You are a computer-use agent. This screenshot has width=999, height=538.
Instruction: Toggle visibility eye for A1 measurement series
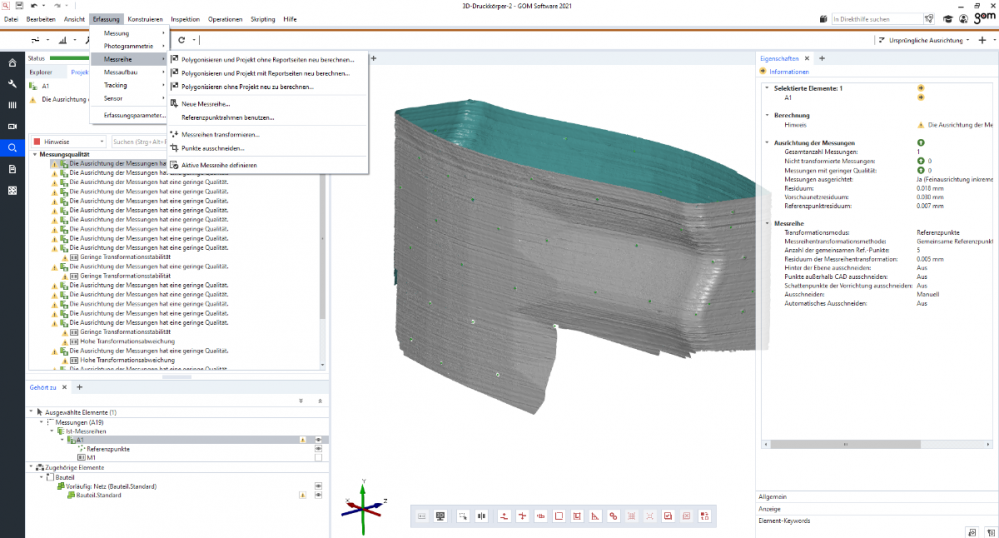click(318, 439)
